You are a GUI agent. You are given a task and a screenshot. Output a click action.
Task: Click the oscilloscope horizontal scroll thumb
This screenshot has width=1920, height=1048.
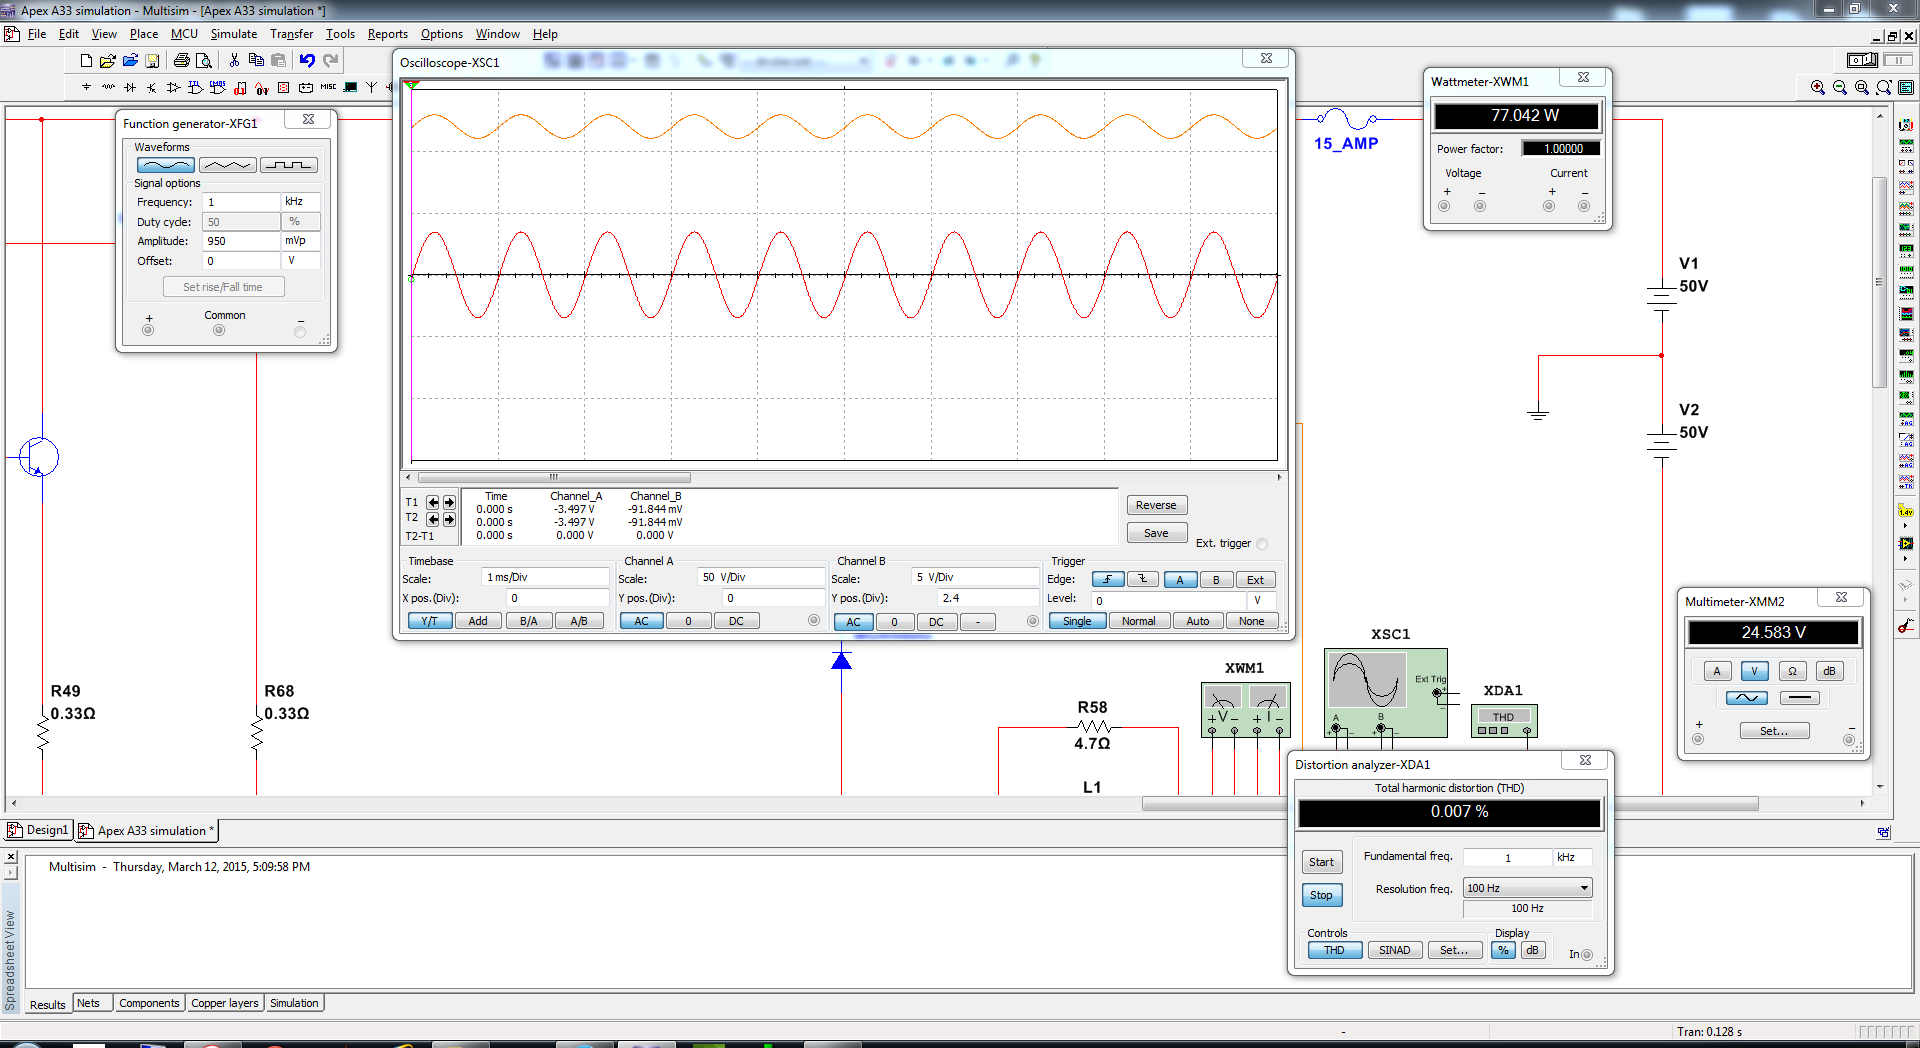click(554, 477)
